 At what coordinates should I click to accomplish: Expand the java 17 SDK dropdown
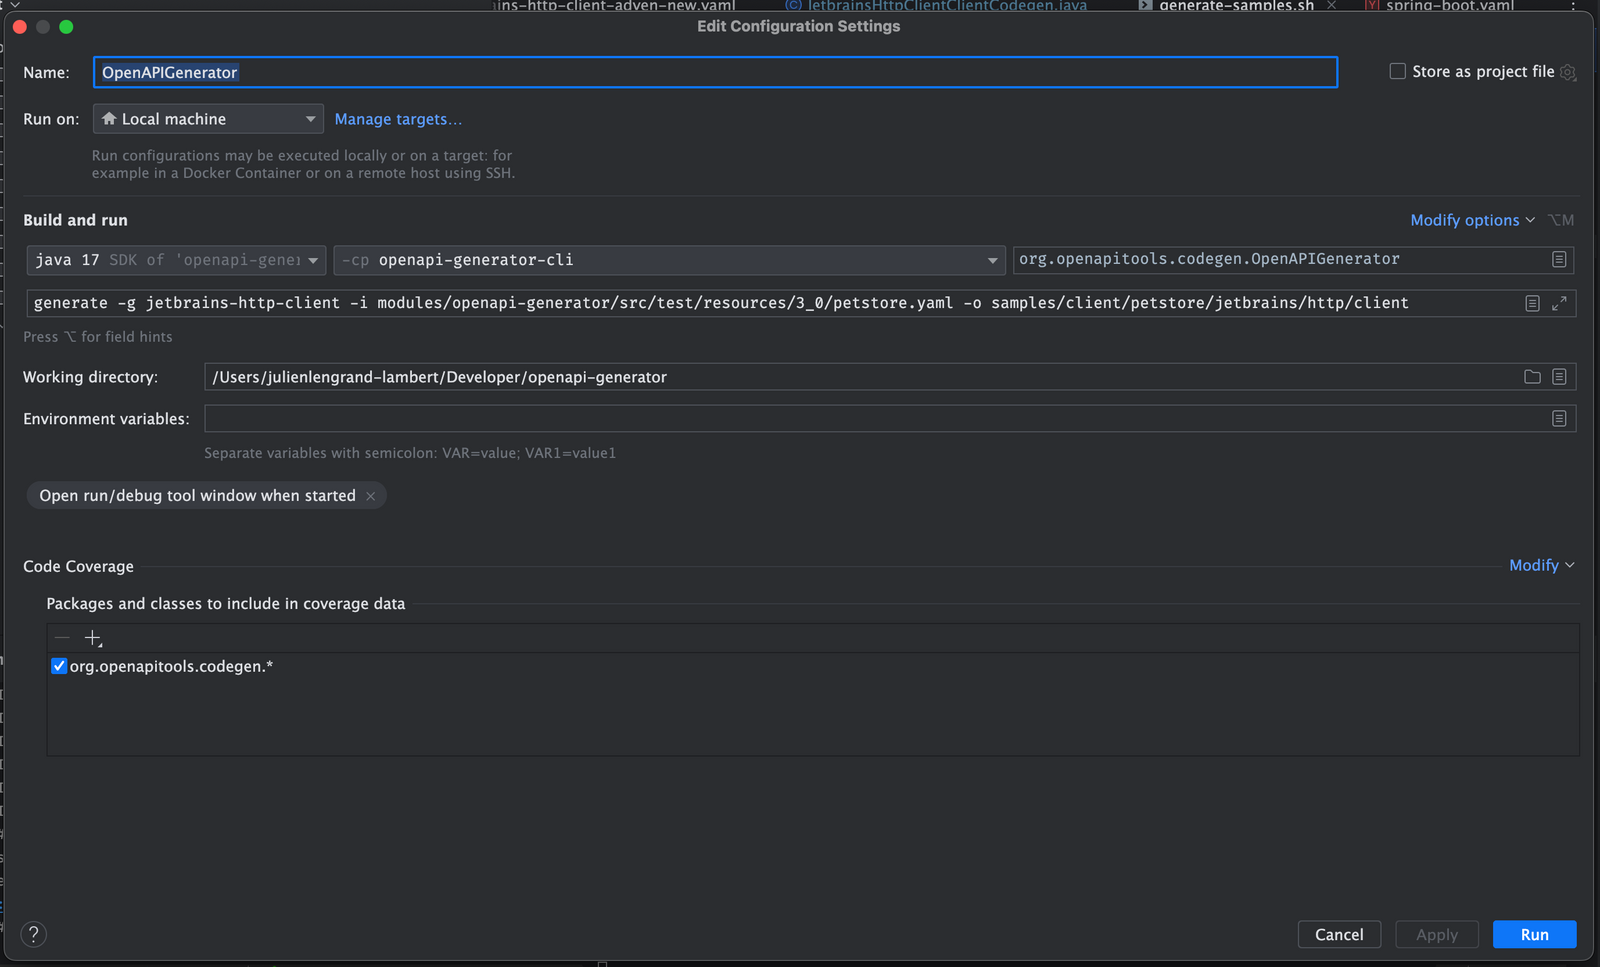[313, 259]
